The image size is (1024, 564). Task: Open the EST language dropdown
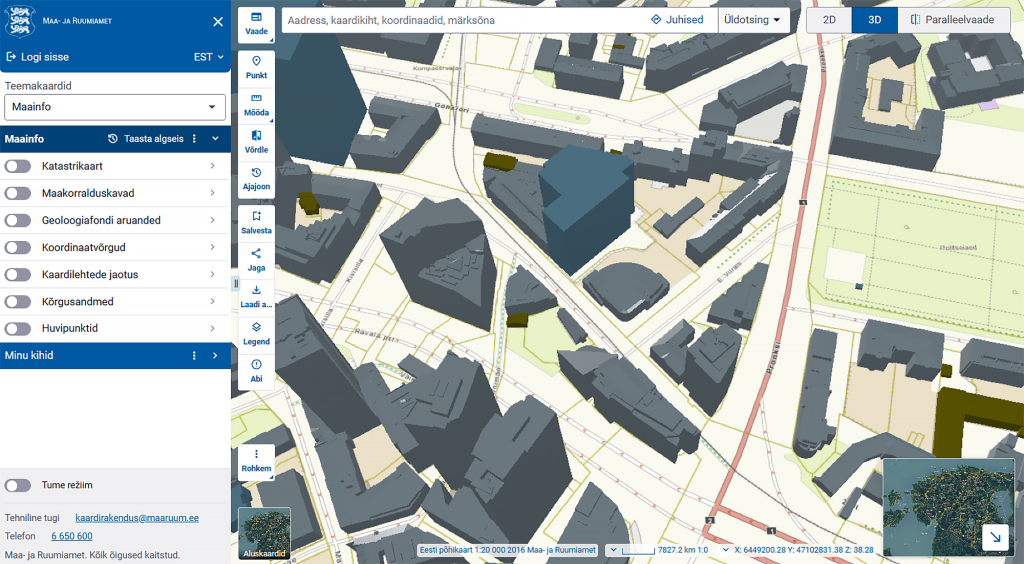(208, 57)
